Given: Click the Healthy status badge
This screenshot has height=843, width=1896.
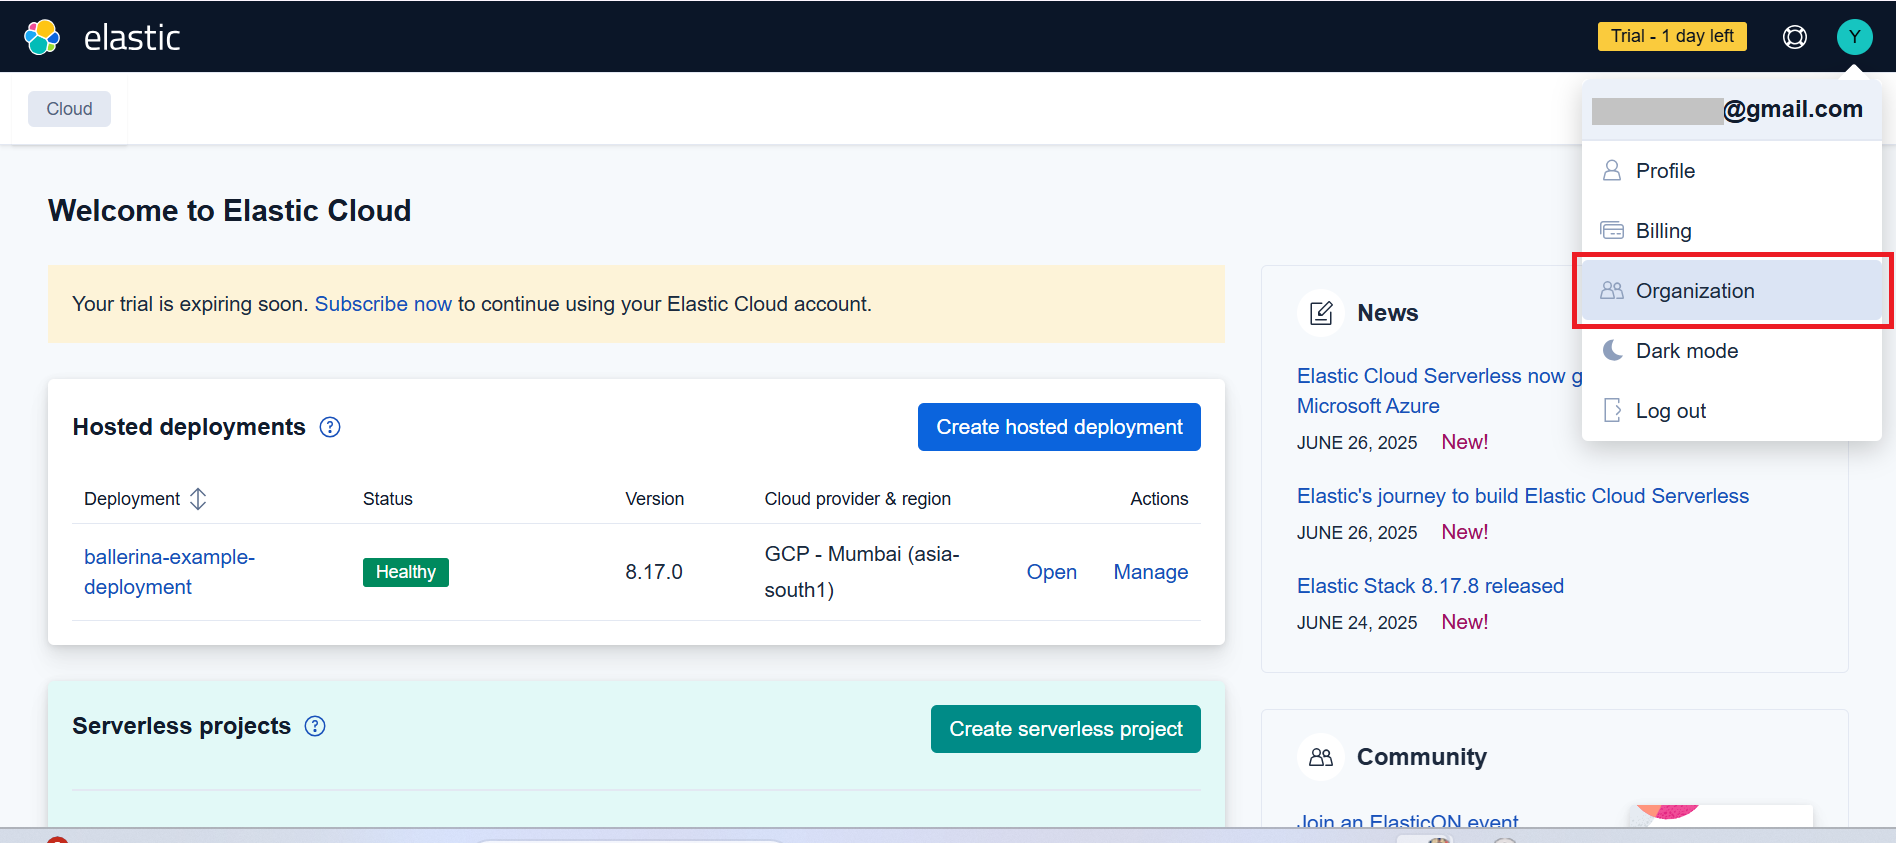Looking at the screenshot, I should 405,572.
